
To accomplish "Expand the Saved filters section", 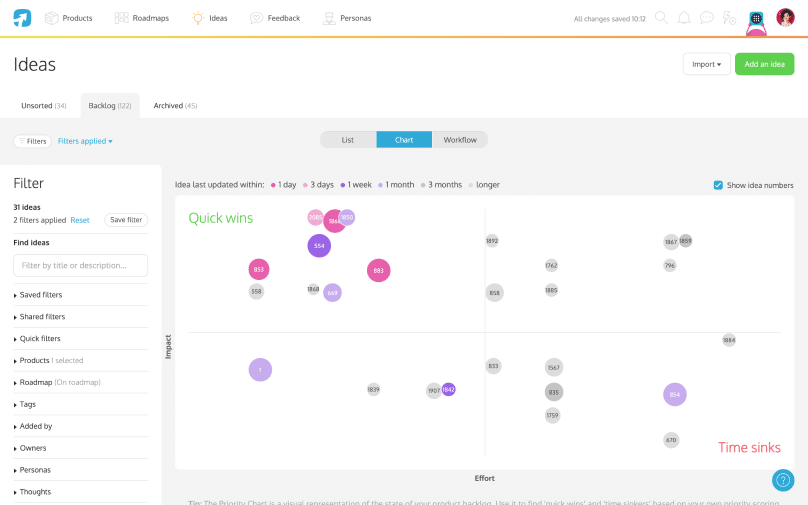I will [40, 295].
